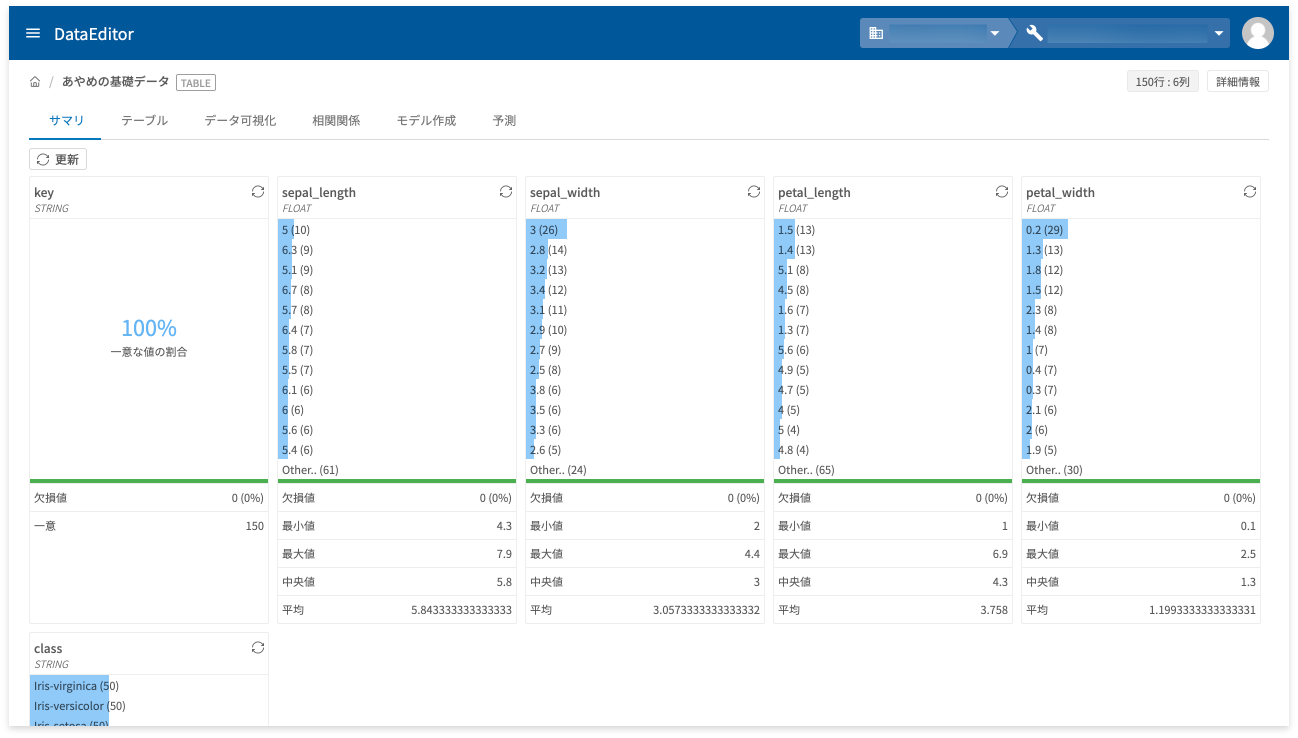Click the organization building icon
This screenshot has height=738, width=1298.
(x=876, y=33)
